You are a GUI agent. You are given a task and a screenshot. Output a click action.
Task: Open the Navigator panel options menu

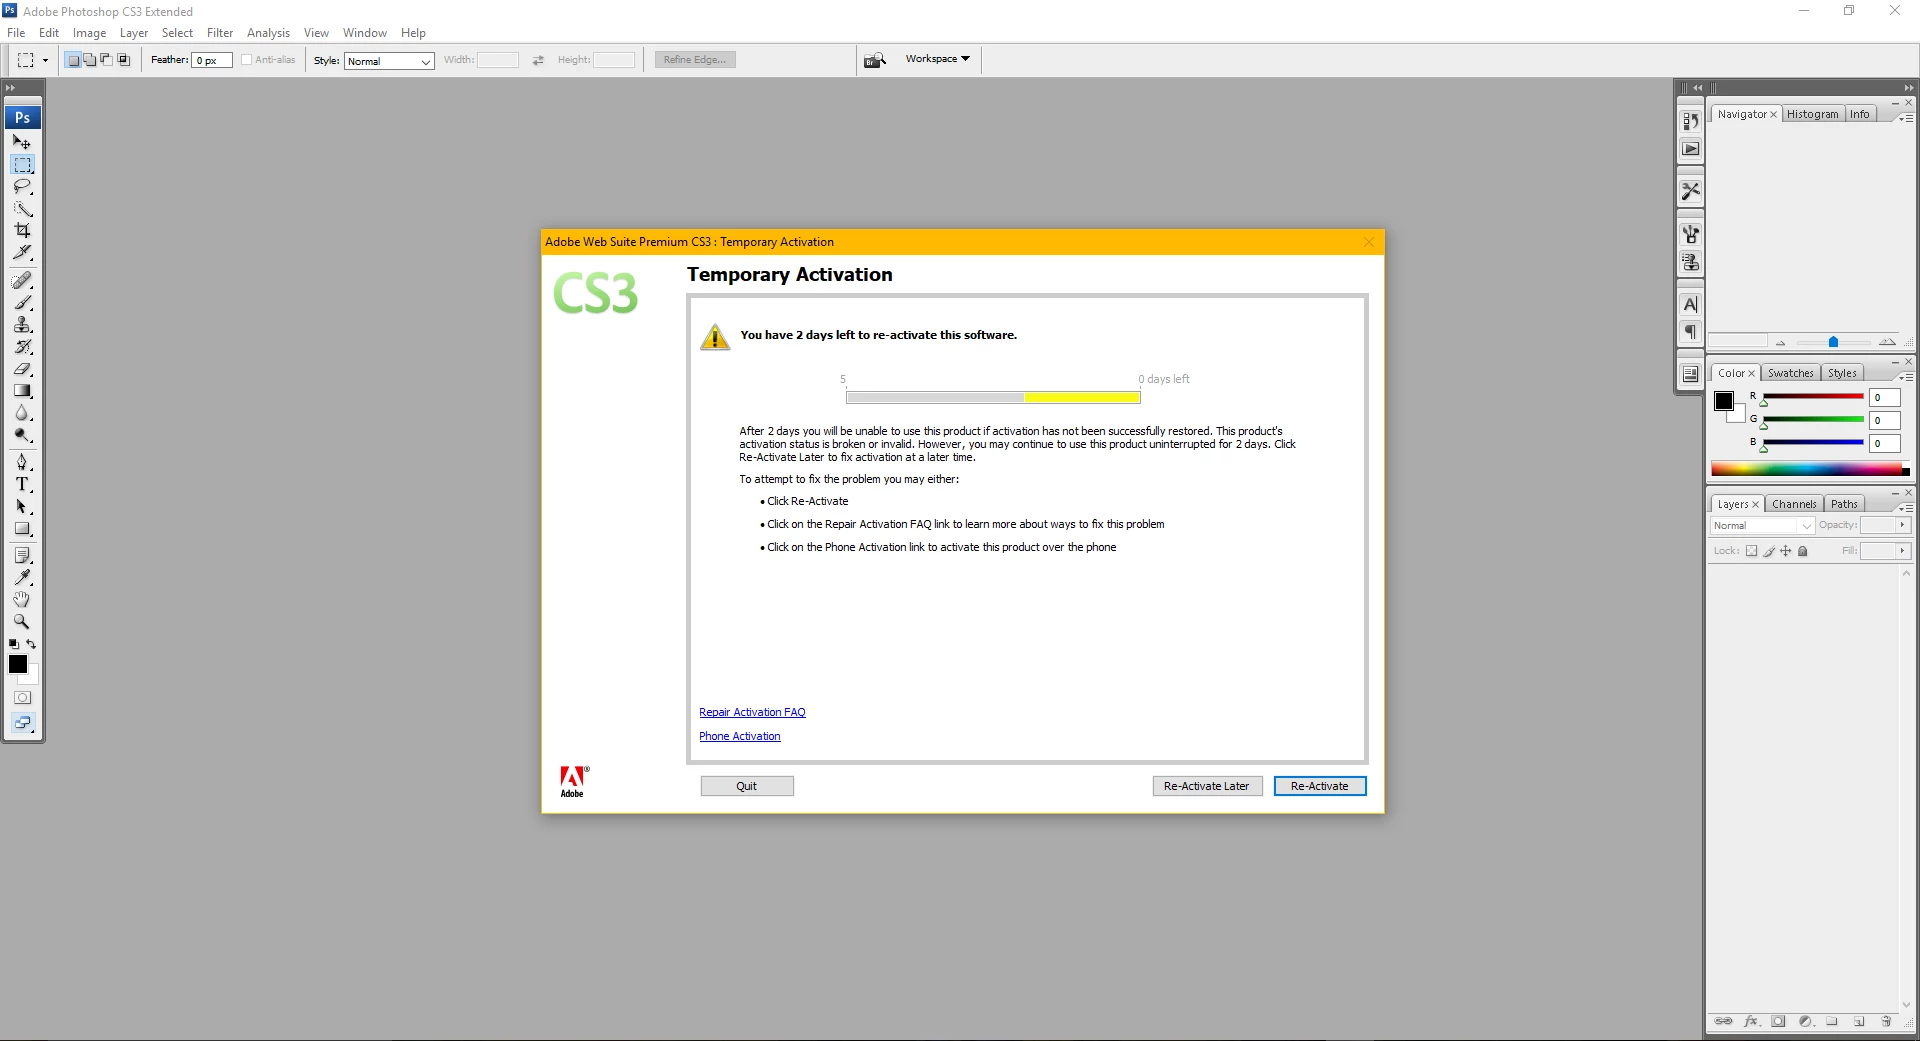click(1907, 118)
